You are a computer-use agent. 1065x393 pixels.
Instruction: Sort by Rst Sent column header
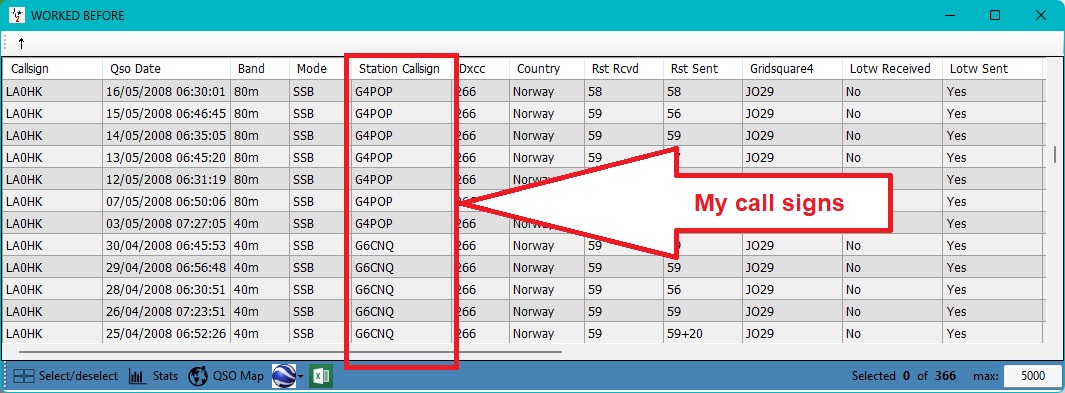pyautogui.click(x=702, y=69)
